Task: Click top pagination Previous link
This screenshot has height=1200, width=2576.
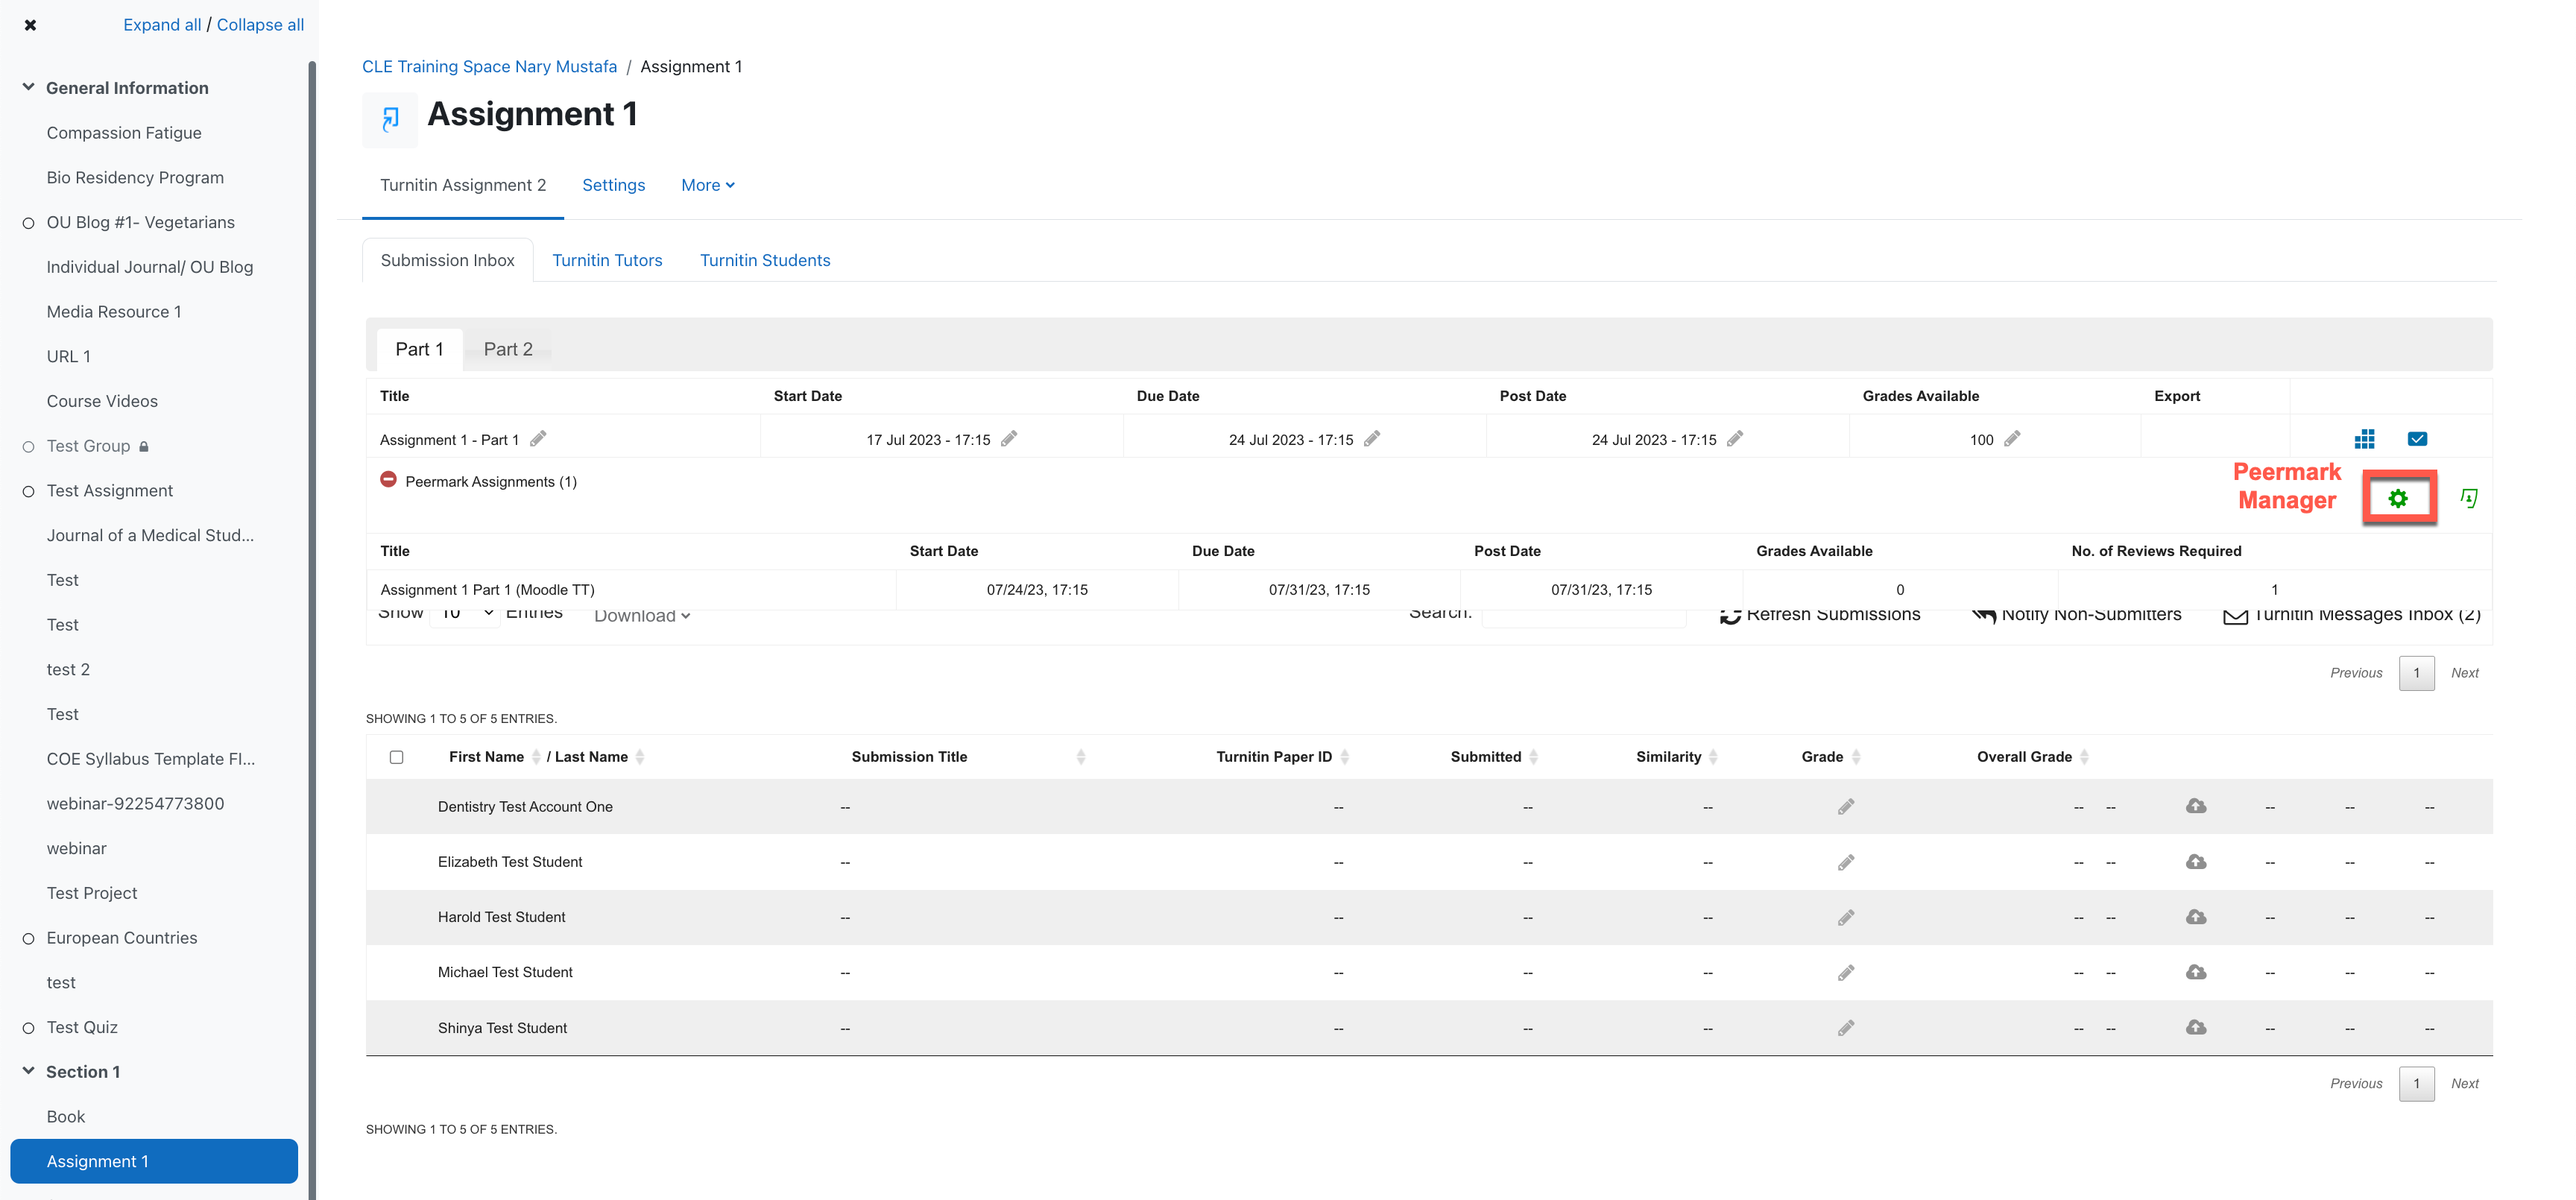Action: click(2356, 673)
